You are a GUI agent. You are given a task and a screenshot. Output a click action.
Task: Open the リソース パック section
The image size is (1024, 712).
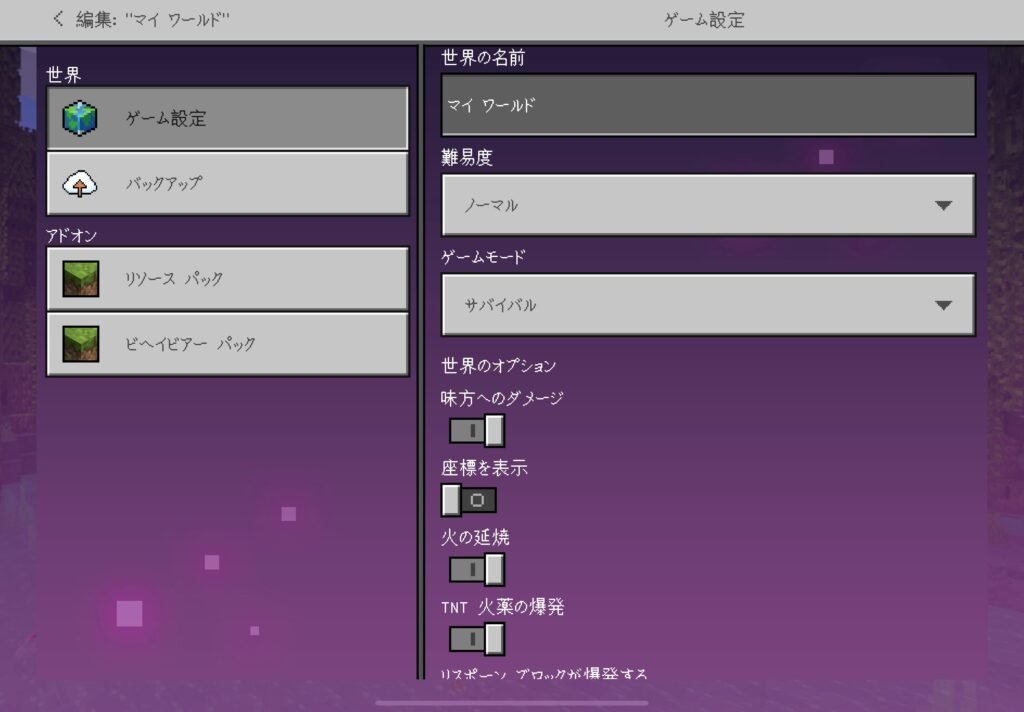coord(227,279)
